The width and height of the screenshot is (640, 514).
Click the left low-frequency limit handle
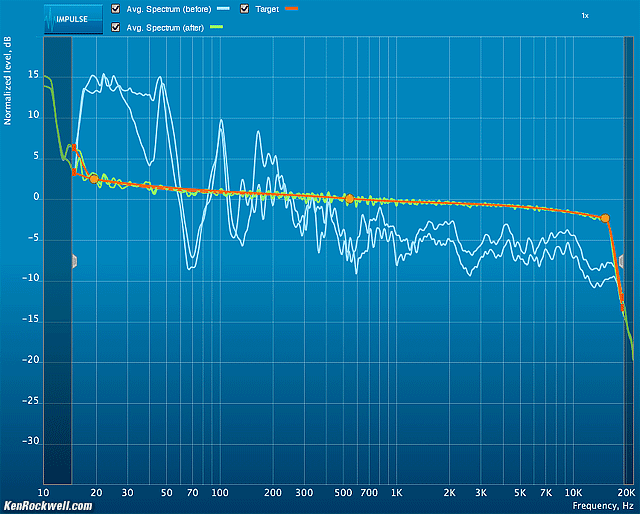(x=73, y=261)
